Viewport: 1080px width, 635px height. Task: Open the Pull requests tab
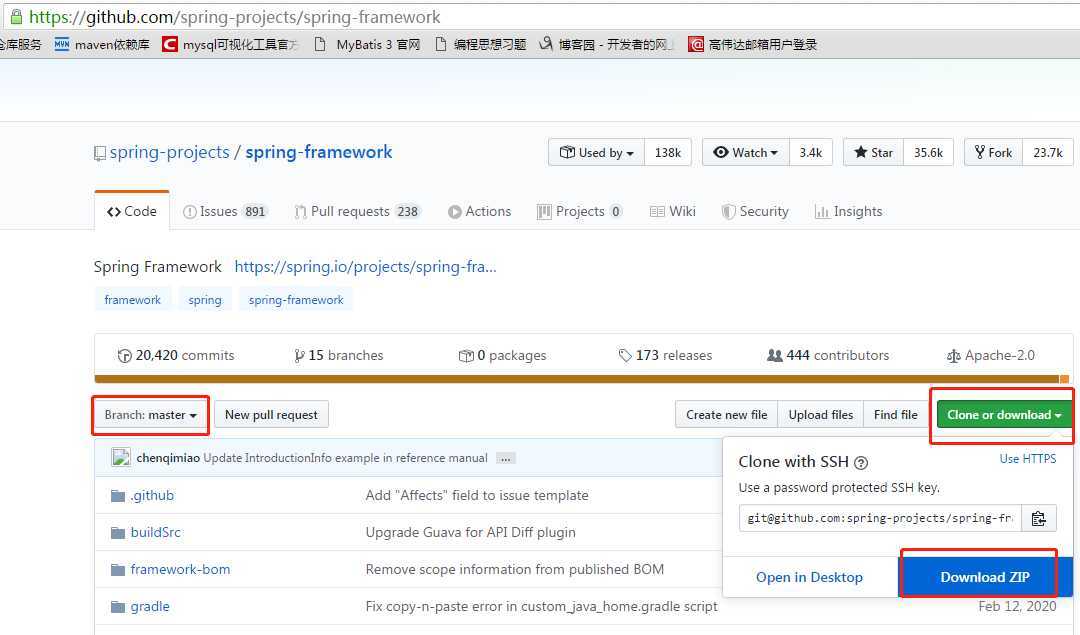357,211
